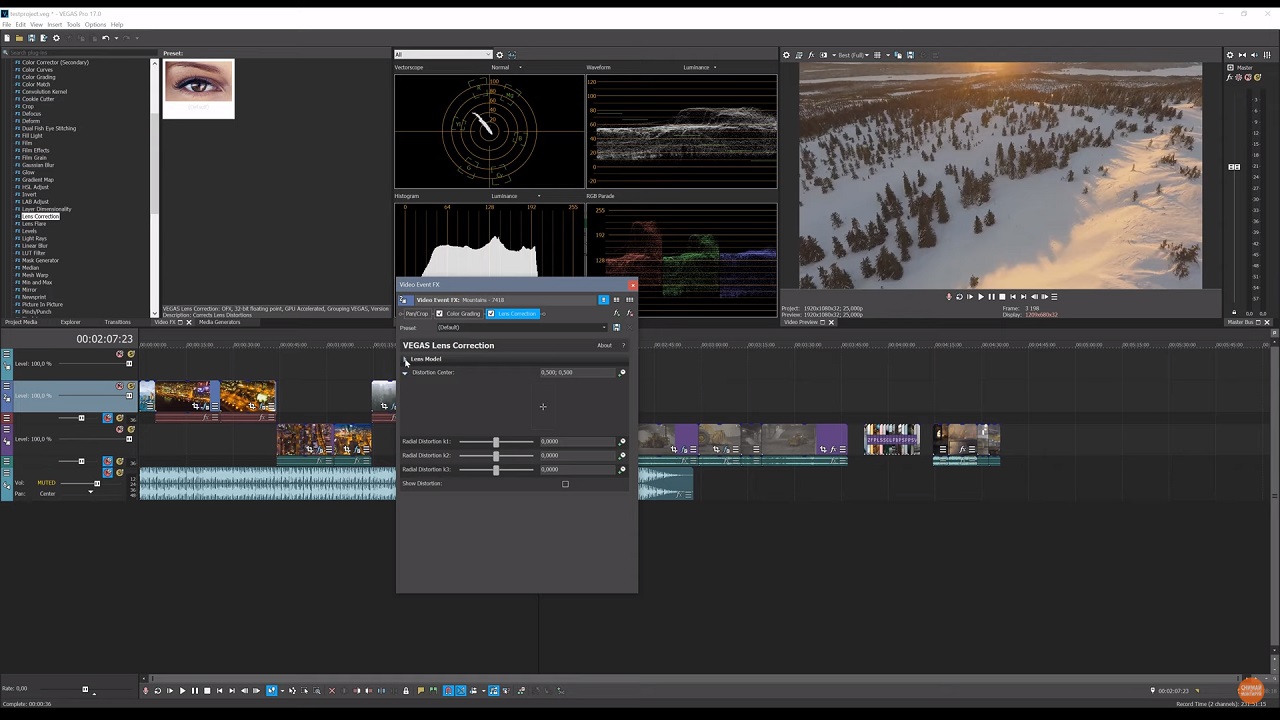The image size is (1280, 720).
Task: Open project Properties gear icon in main toolbar
Action: [x=56, y=38]
